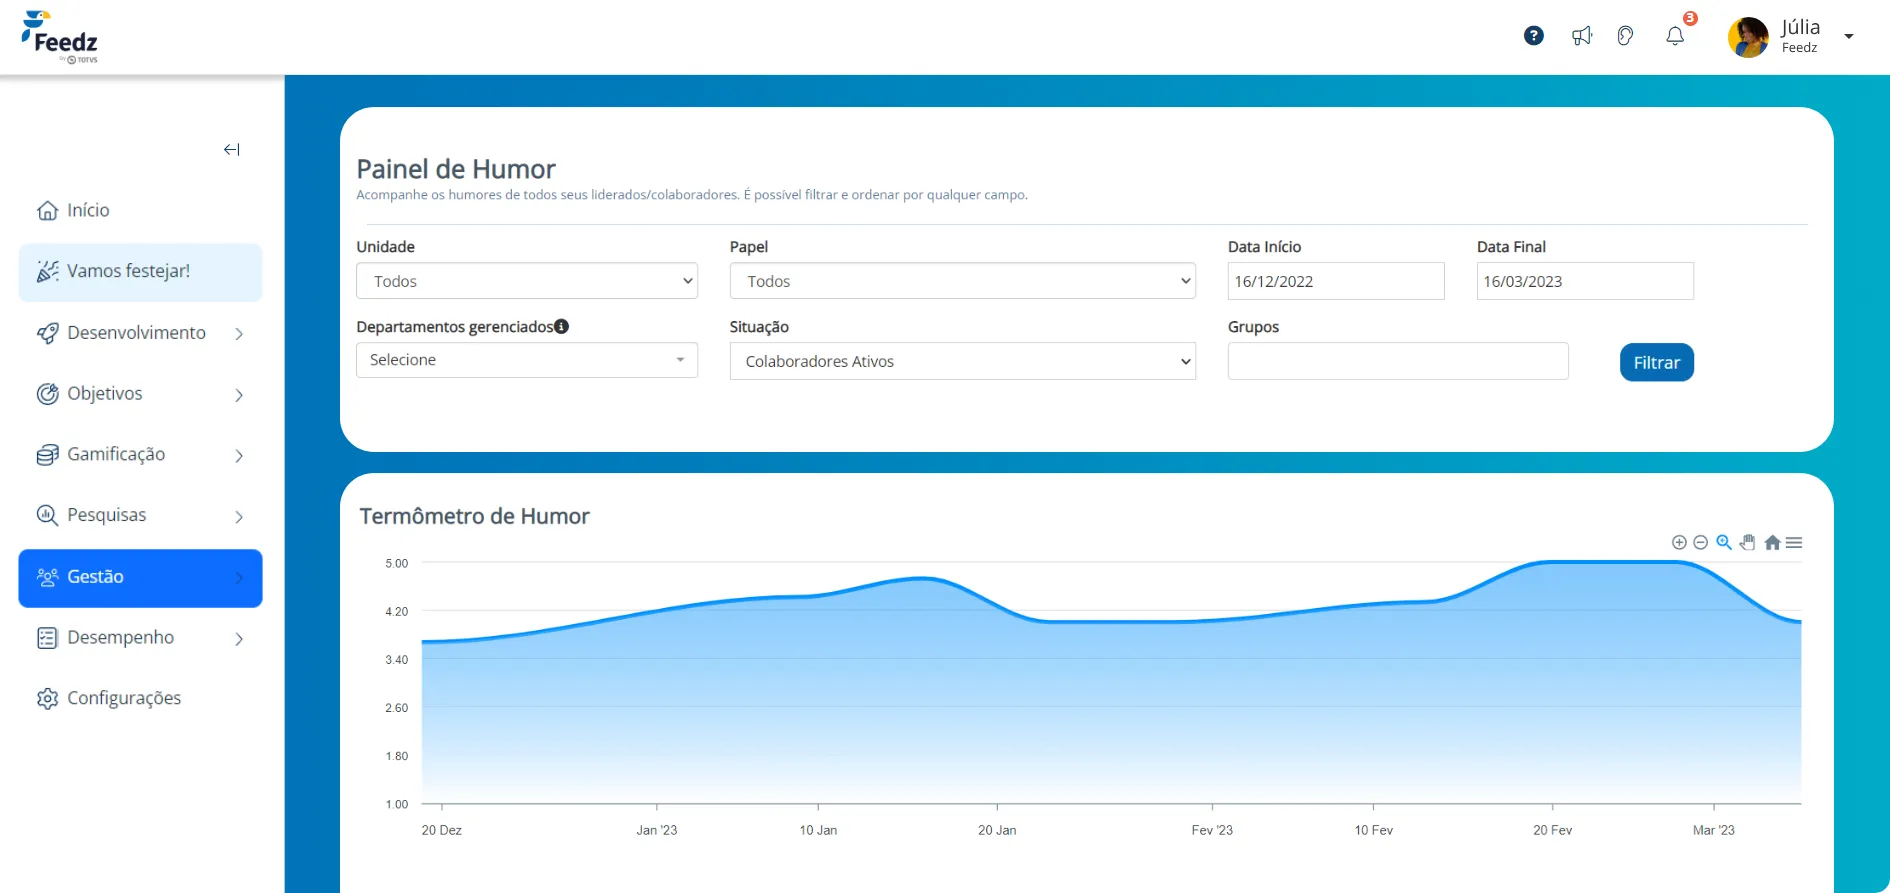The image size is (1890, 893).
Task: Click the Data Final date field
Action: 1585,281
